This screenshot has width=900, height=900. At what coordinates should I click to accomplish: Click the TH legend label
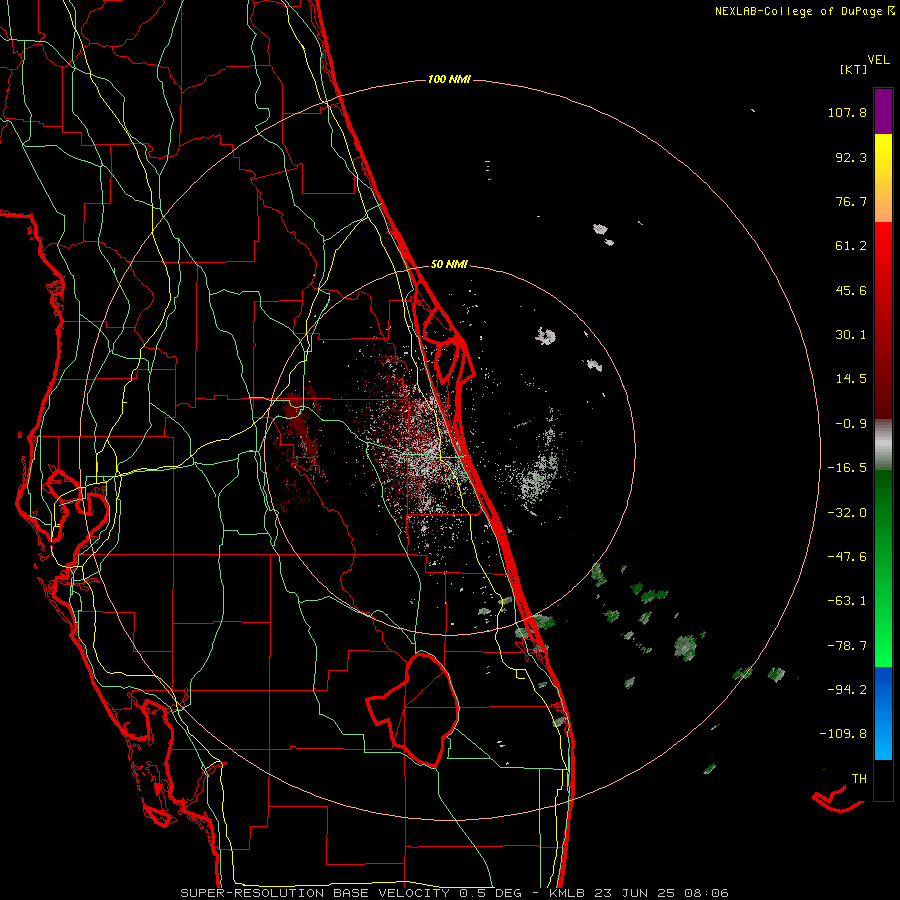pyautogui.click(x=859, y=779)
